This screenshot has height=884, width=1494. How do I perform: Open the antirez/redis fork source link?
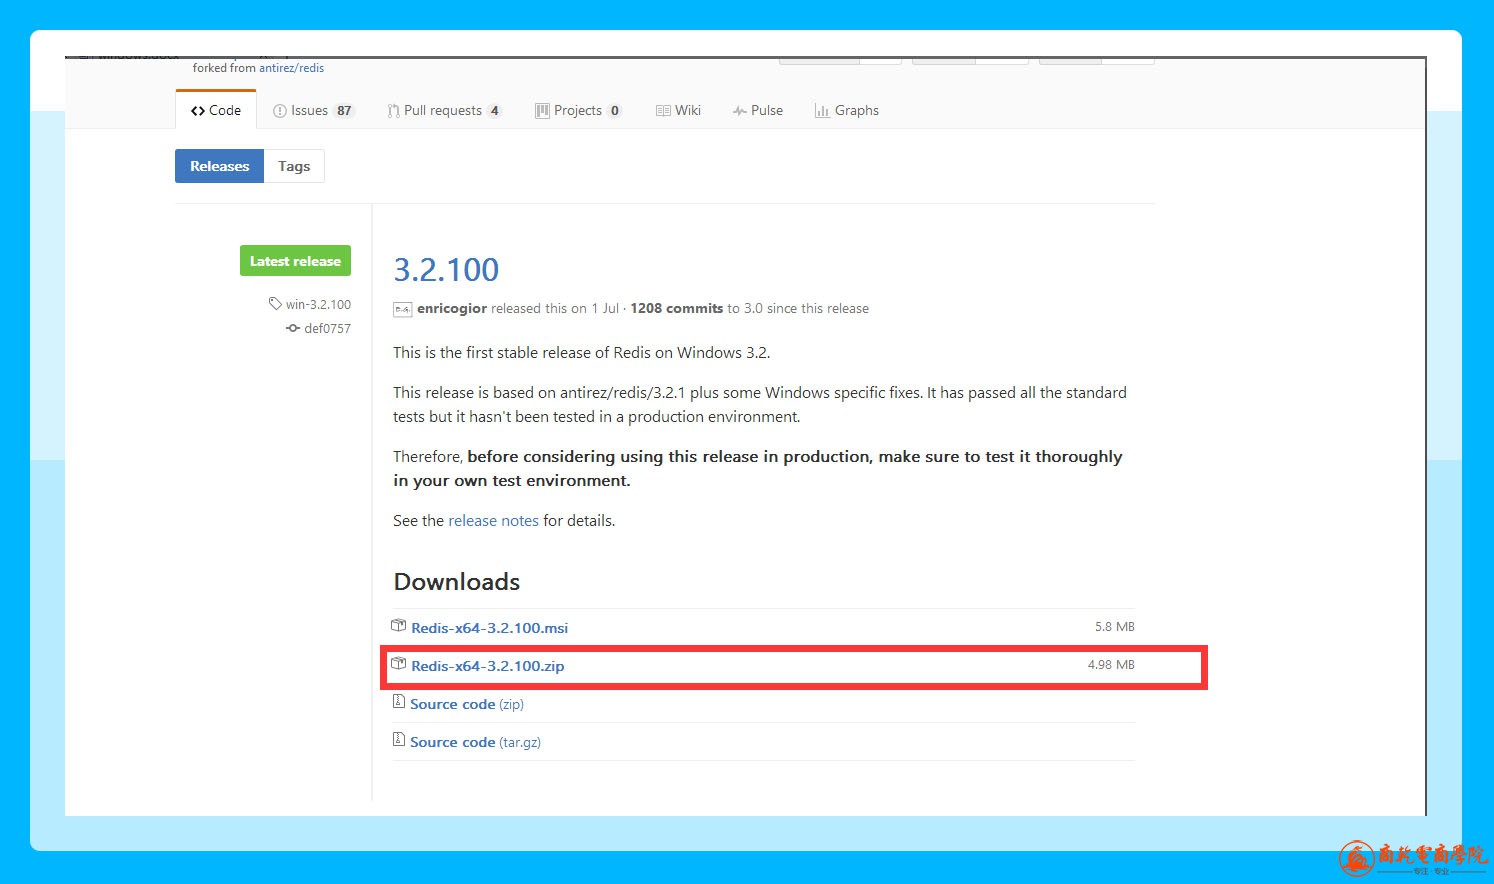[291, 68]
